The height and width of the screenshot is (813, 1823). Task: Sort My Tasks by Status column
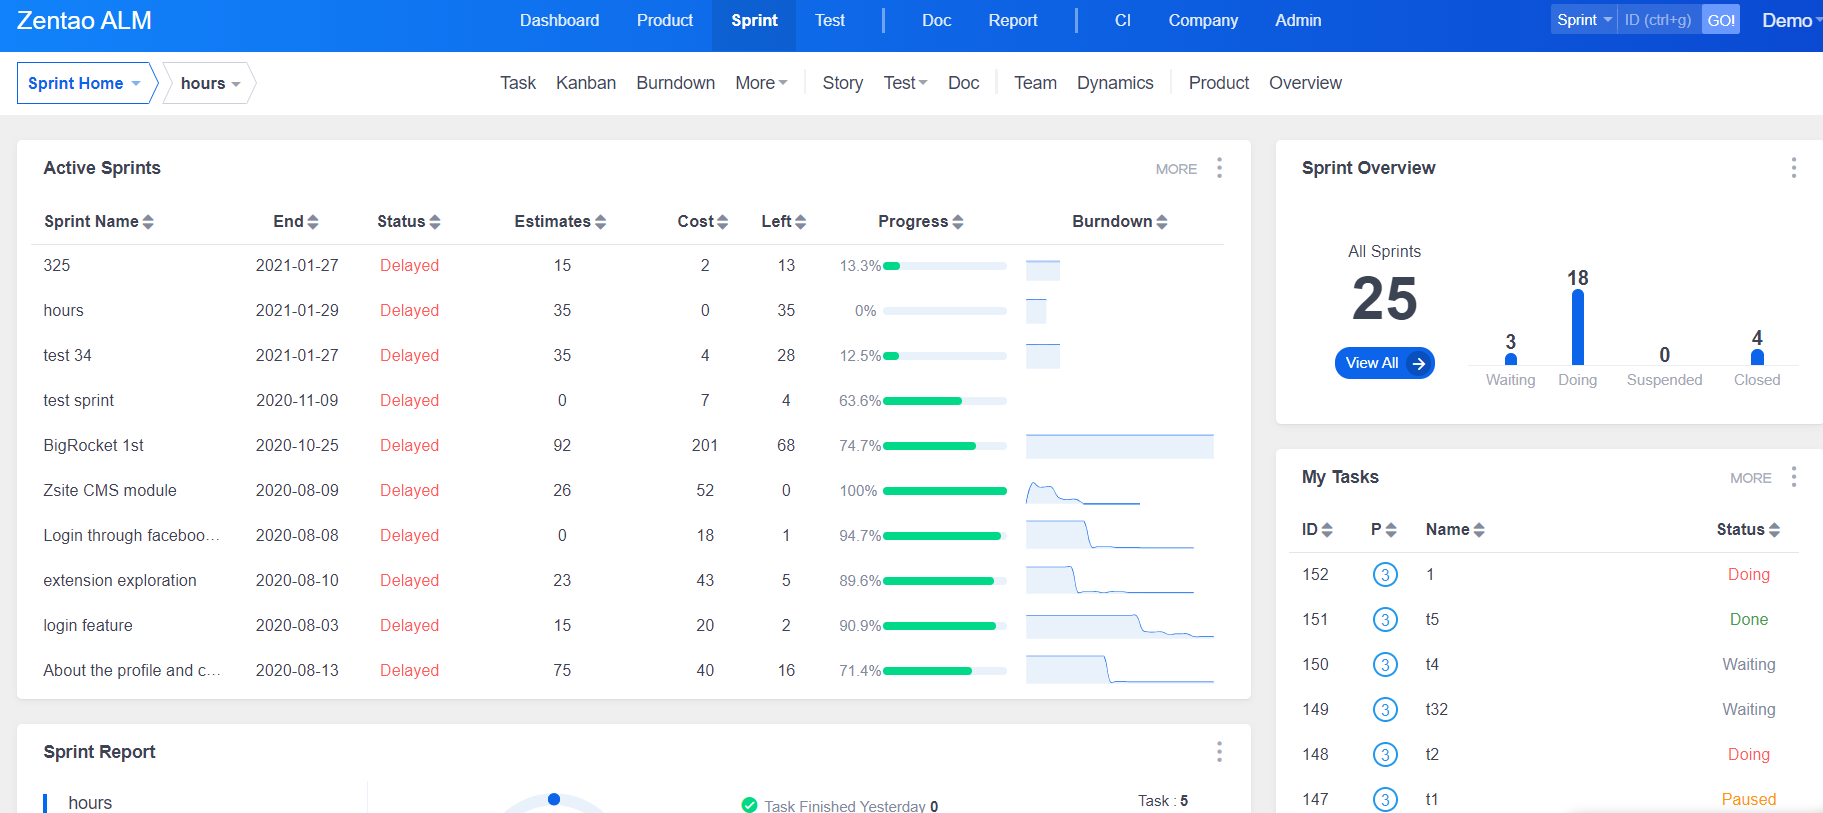click(1747, 530)
